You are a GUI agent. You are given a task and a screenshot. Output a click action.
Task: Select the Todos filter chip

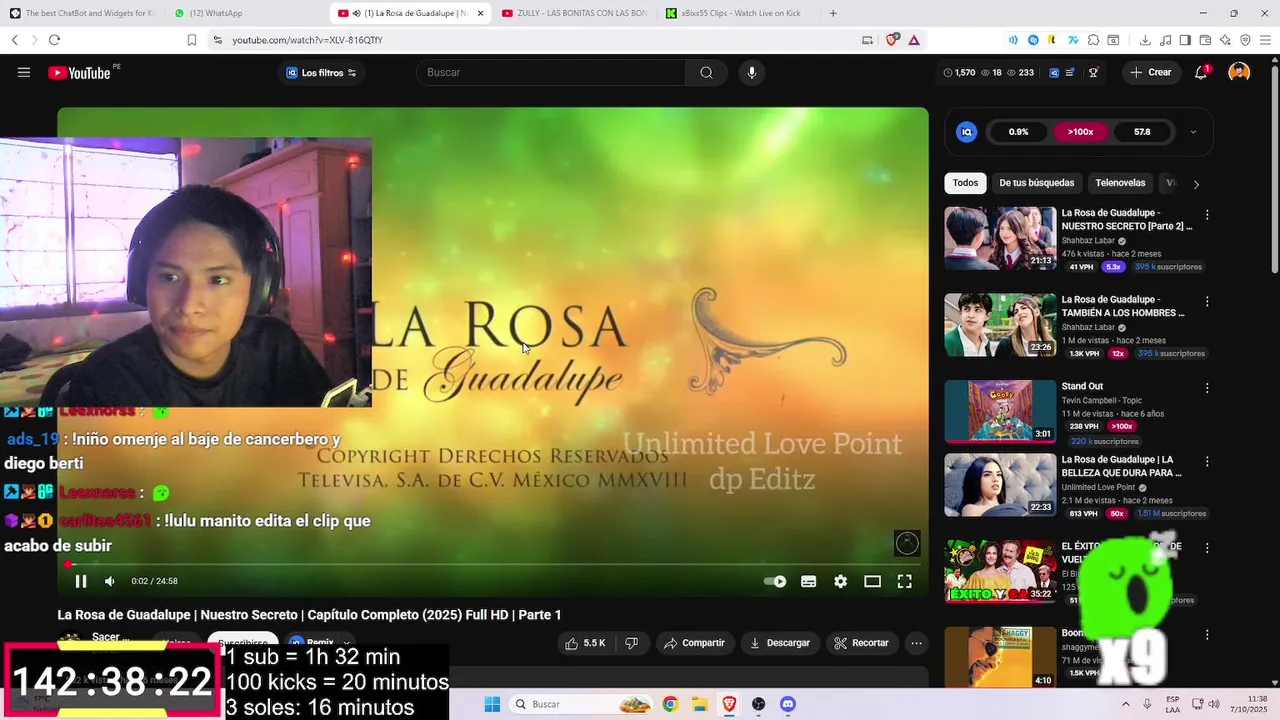coord(965,183)
